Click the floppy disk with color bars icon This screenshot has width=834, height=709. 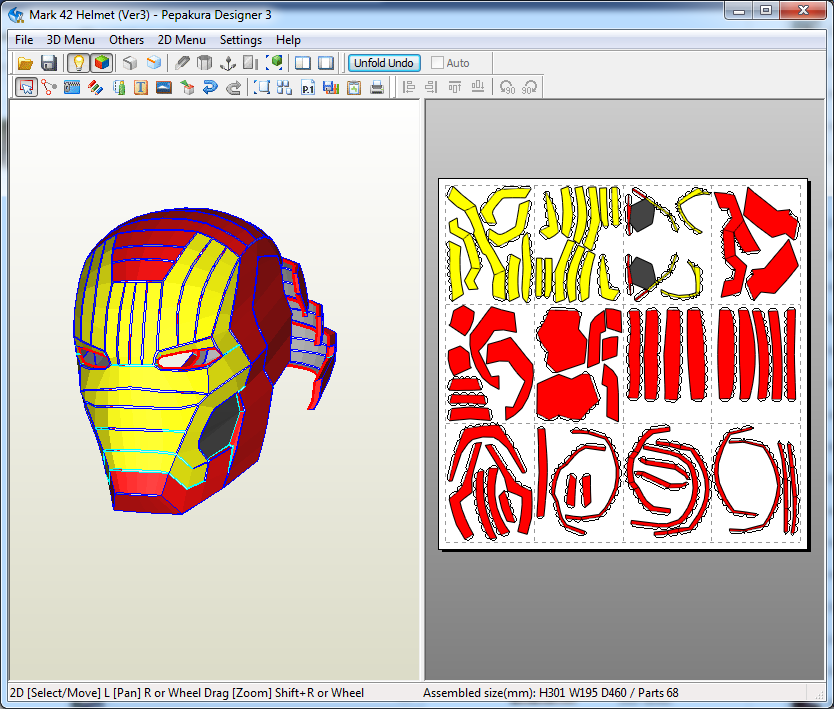click(331, 87)
